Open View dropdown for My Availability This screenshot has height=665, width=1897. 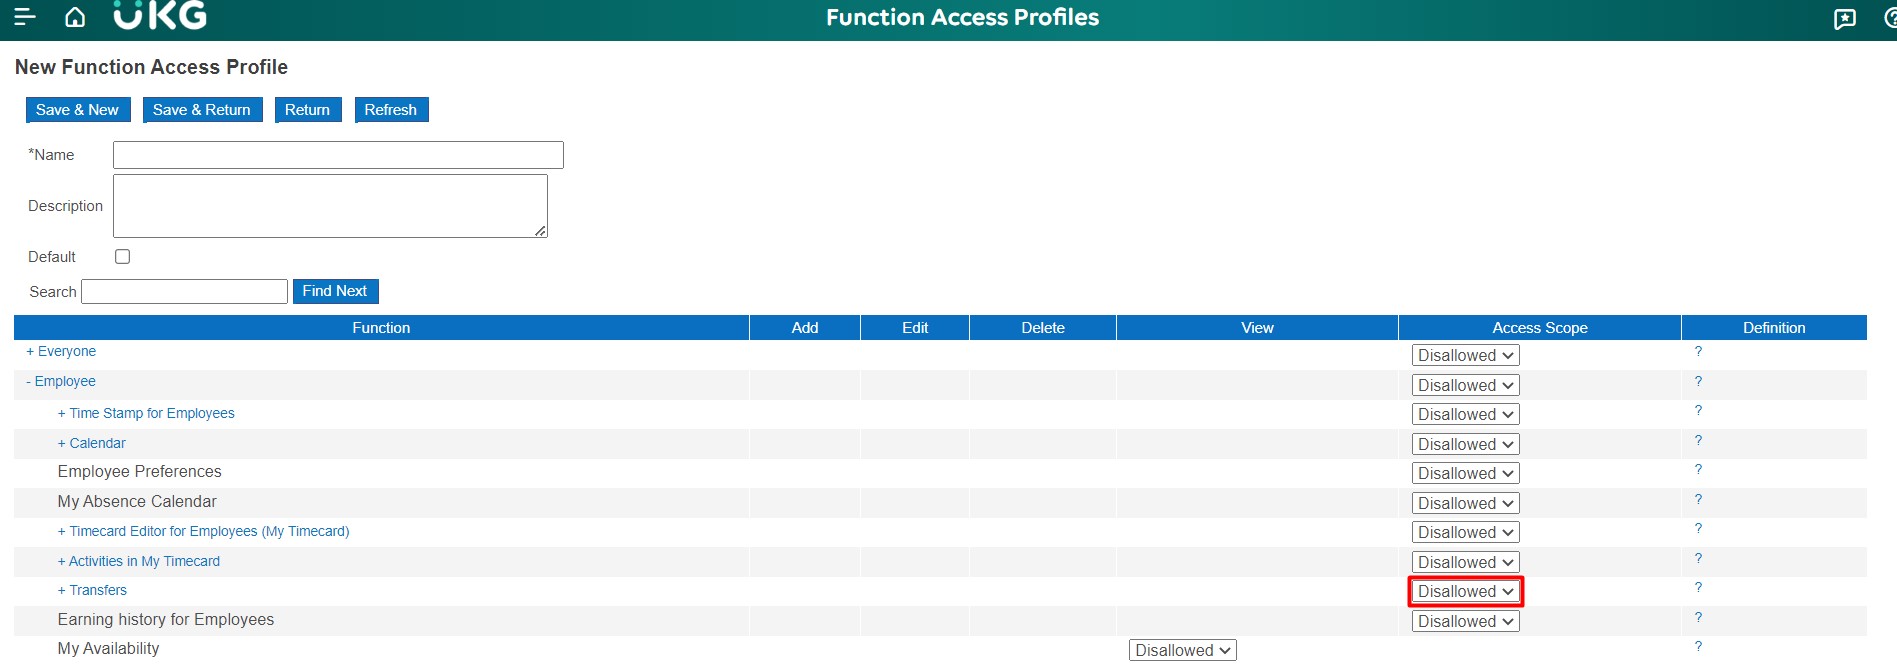[x=1183, y=651]
